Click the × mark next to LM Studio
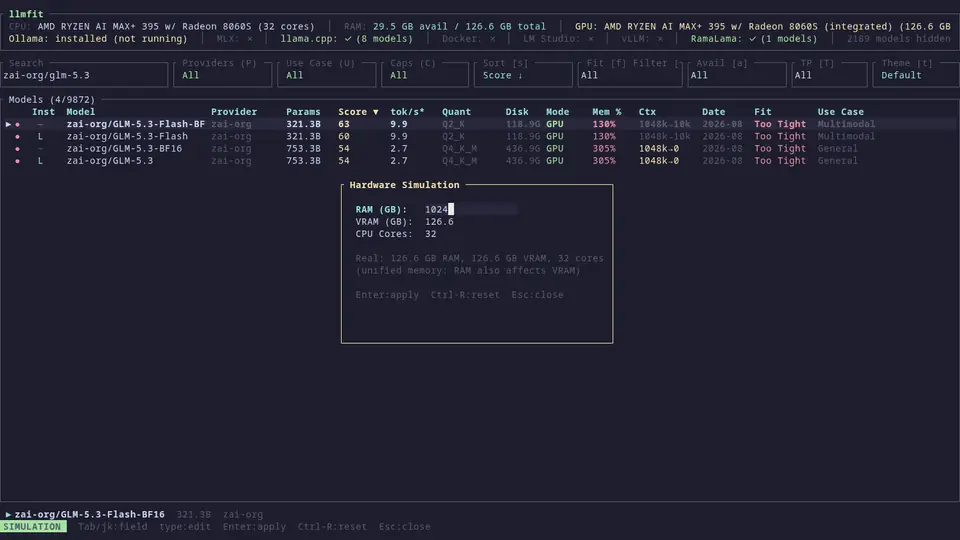The image size is (960, 540). 590,39
